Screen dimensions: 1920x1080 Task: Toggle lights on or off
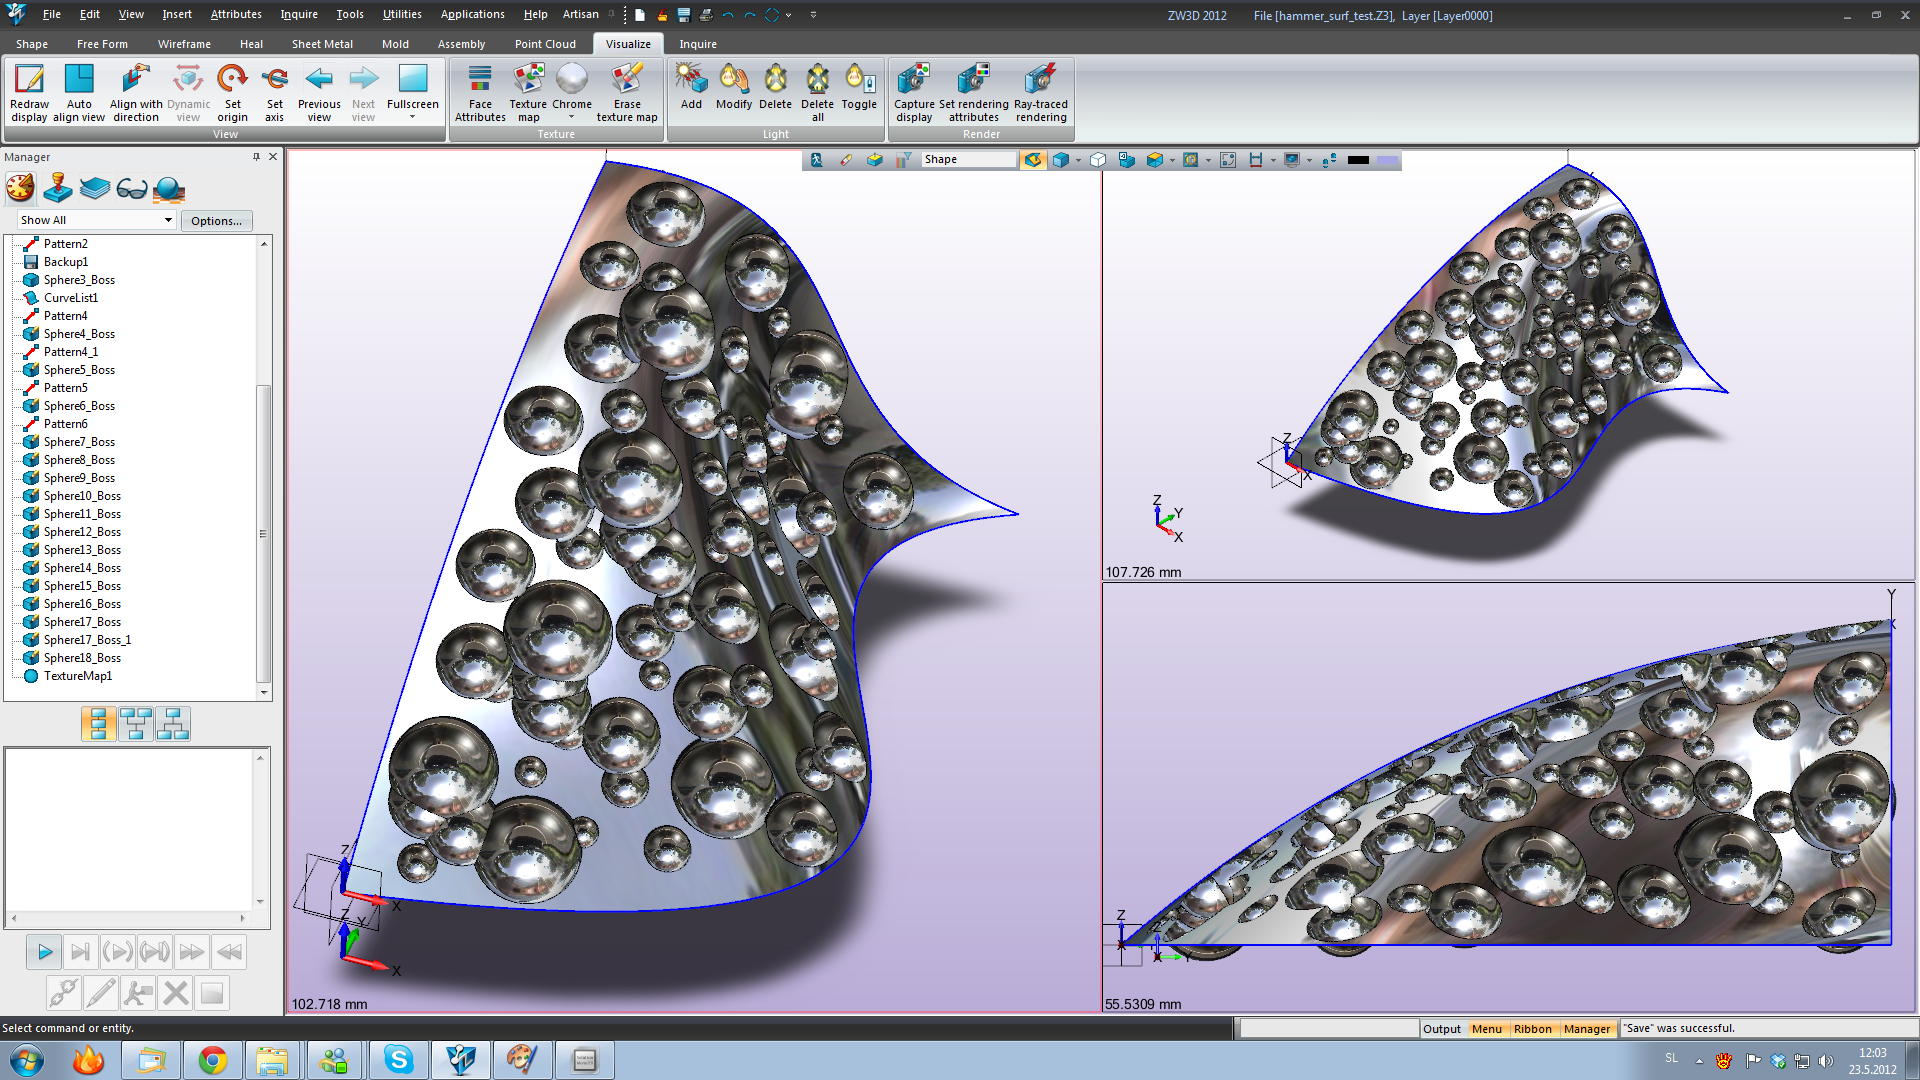click(x=858, y=80)
